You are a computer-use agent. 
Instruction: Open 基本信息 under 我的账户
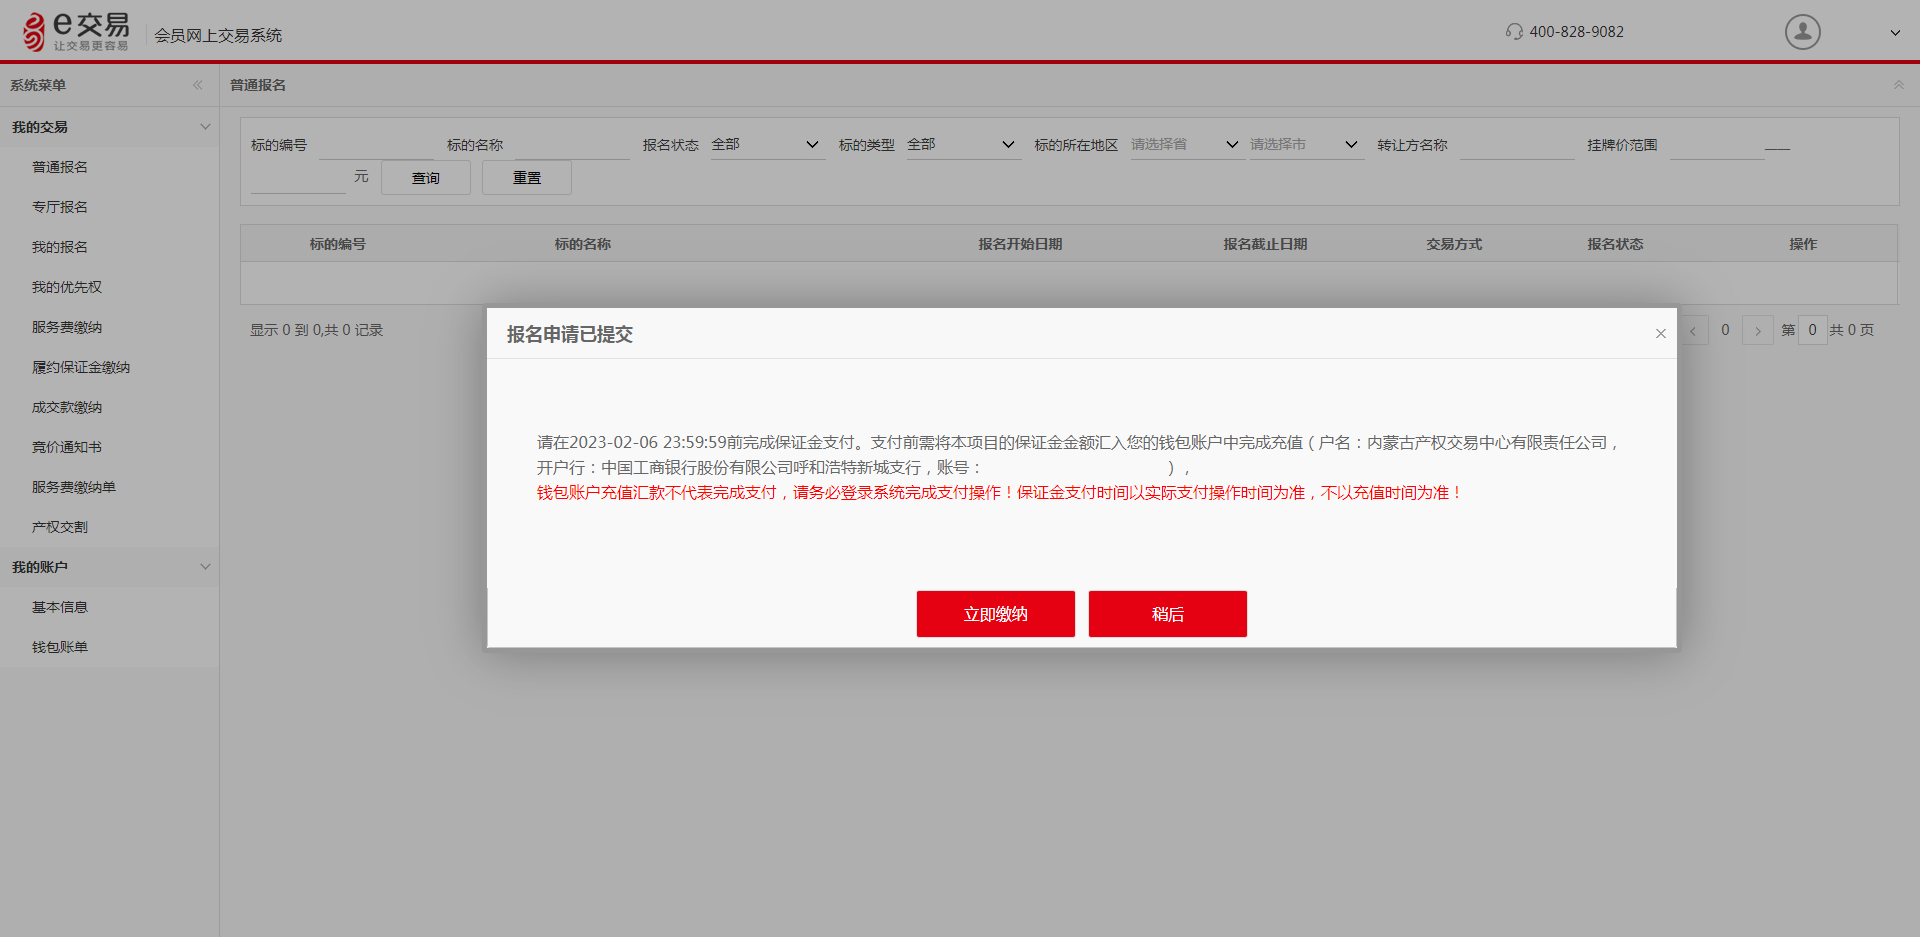[60, 607]
